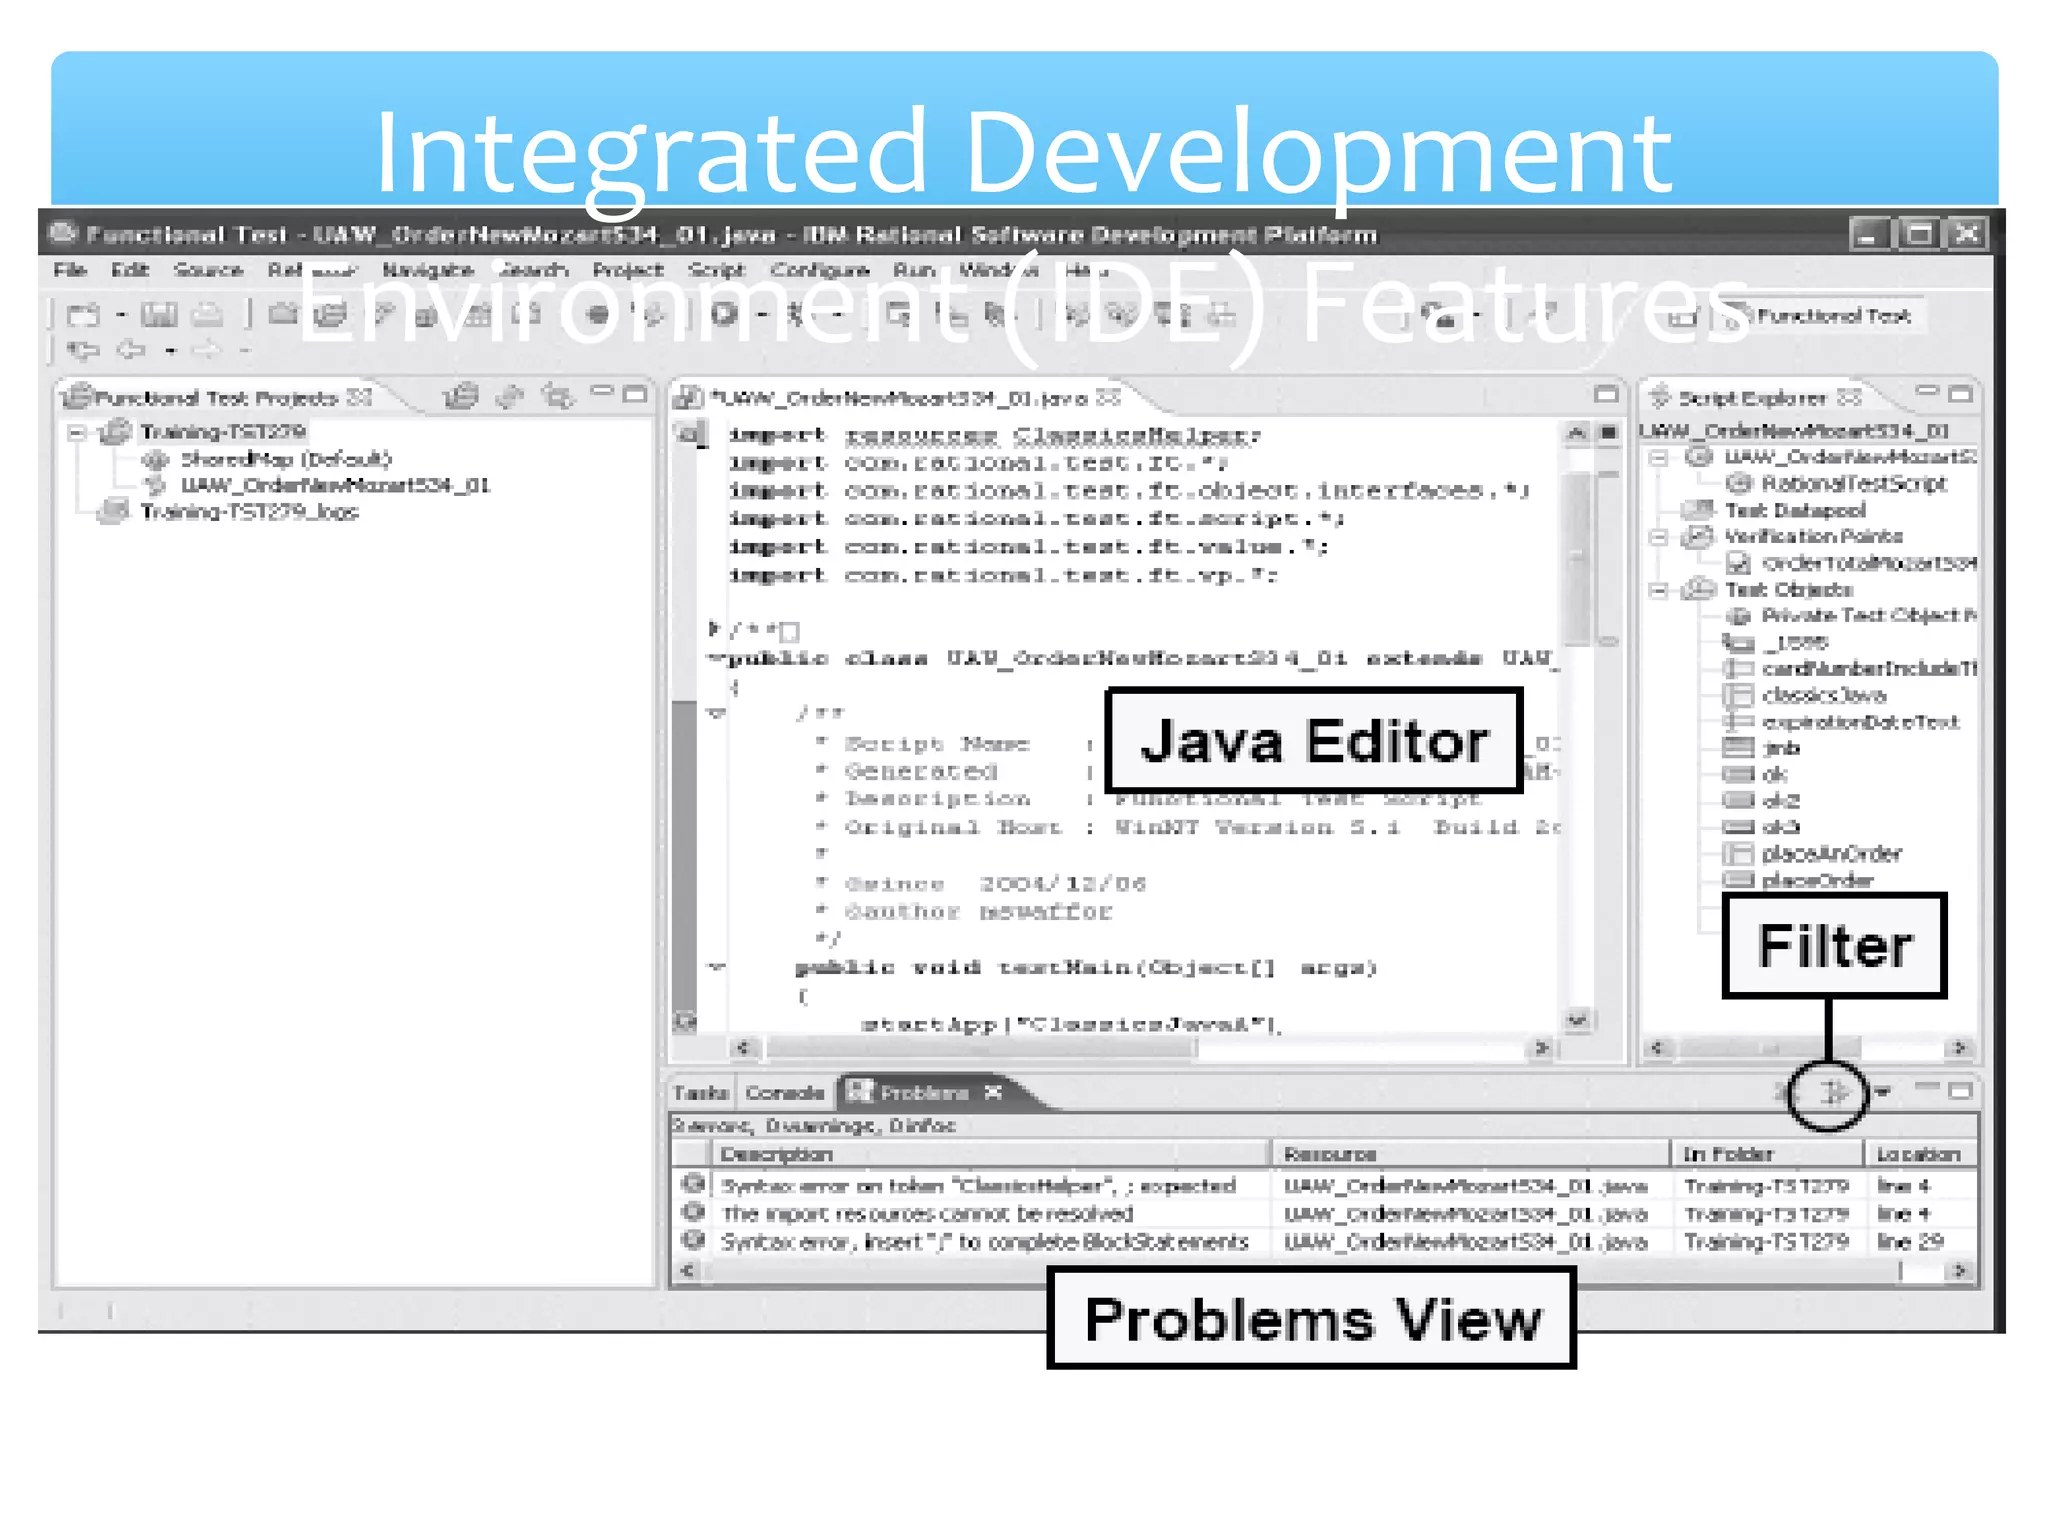Collapse UAW_OrderNewMozart node in Script Explorer
The width and height of the screenshot is (2048, 1536).
1659,458
